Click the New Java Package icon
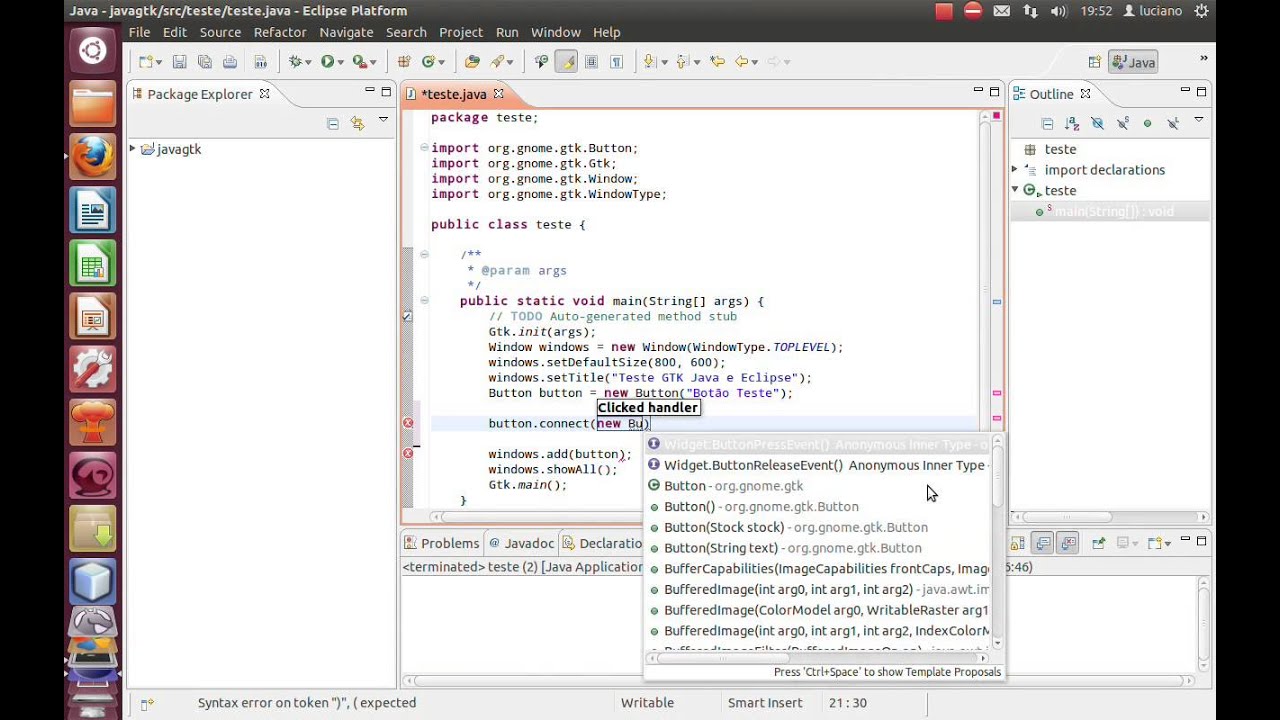1280x720 pixels. [404, 62]
